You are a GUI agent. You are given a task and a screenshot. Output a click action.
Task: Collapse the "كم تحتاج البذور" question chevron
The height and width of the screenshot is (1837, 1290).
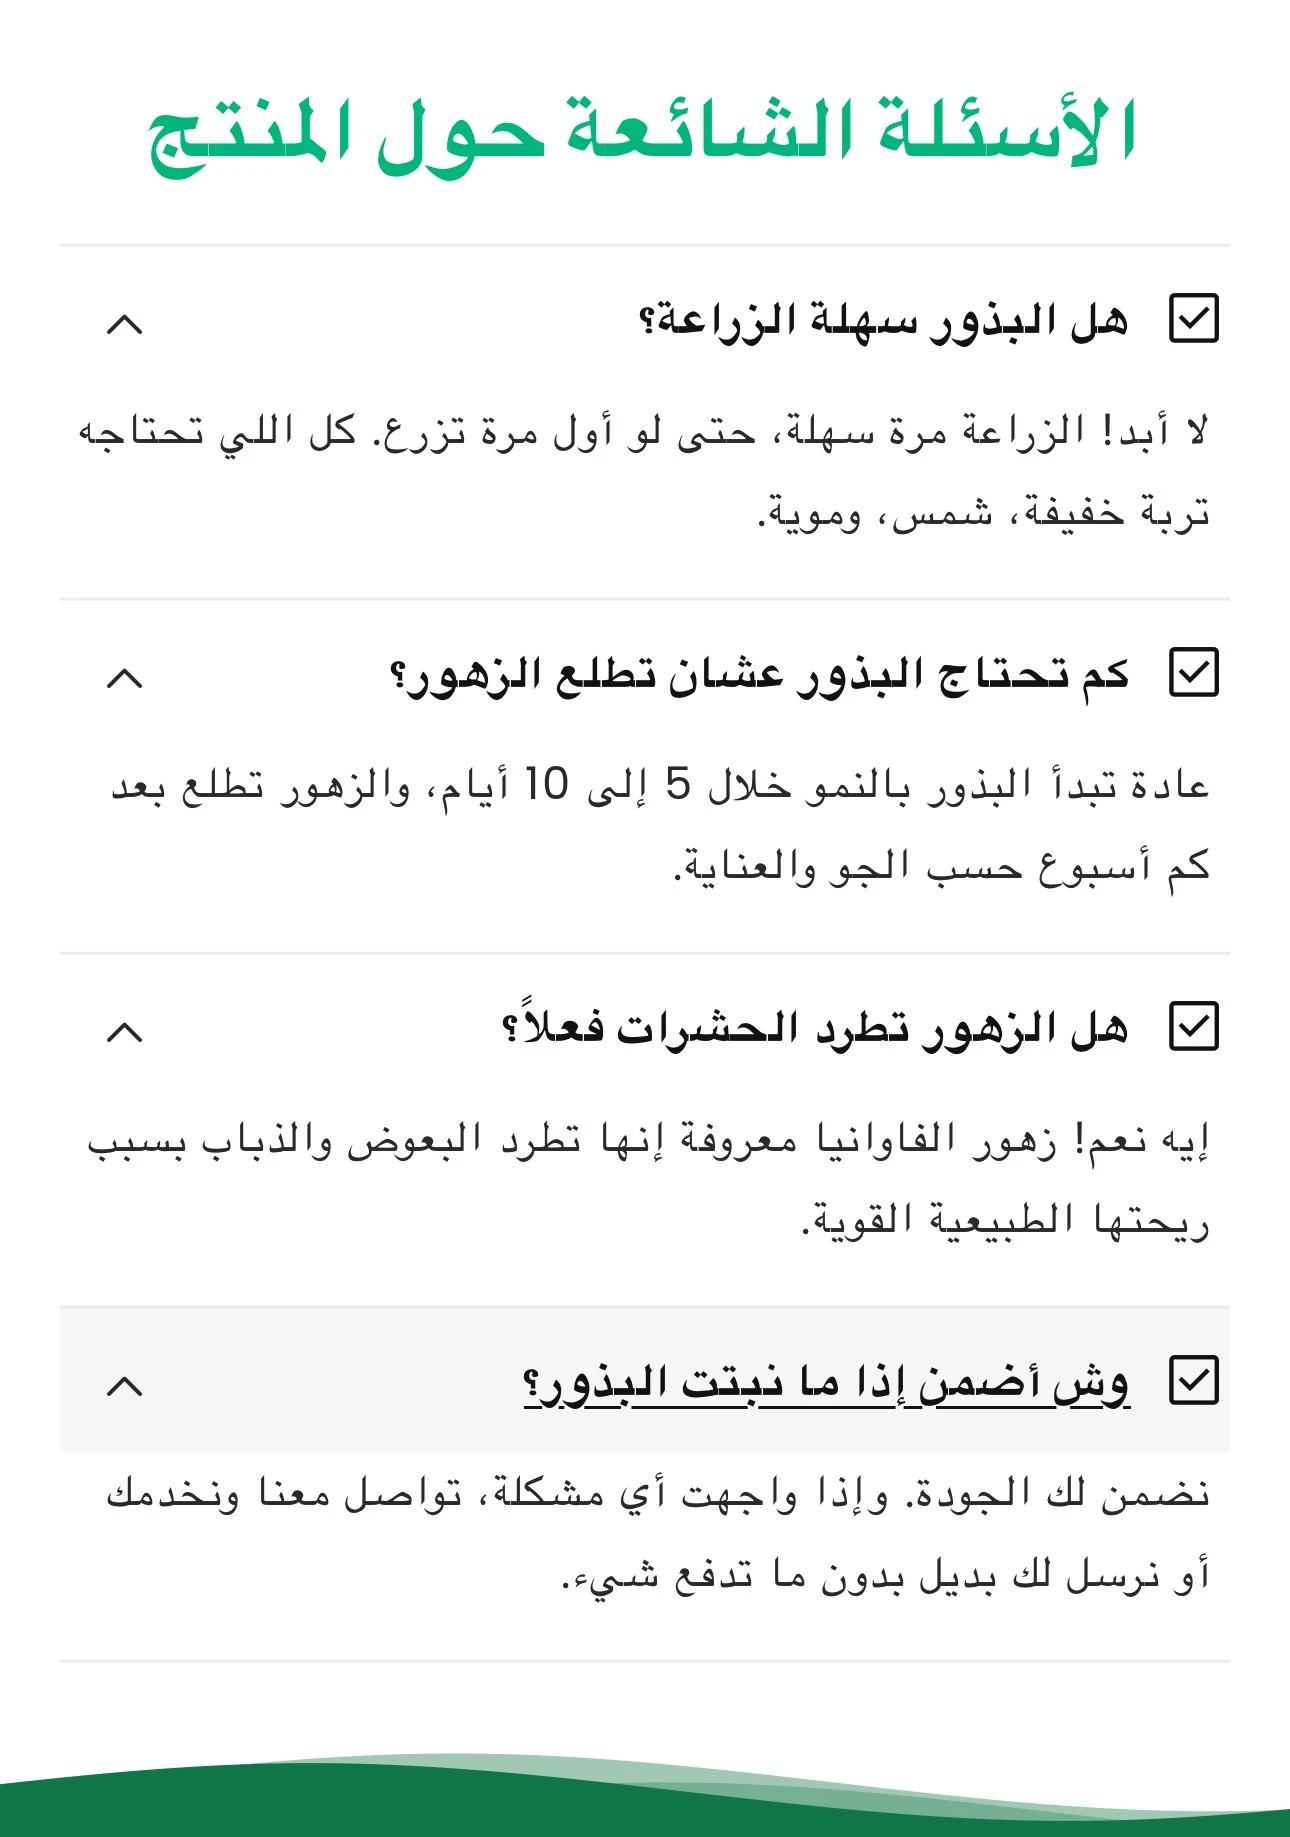click(124, 679)
